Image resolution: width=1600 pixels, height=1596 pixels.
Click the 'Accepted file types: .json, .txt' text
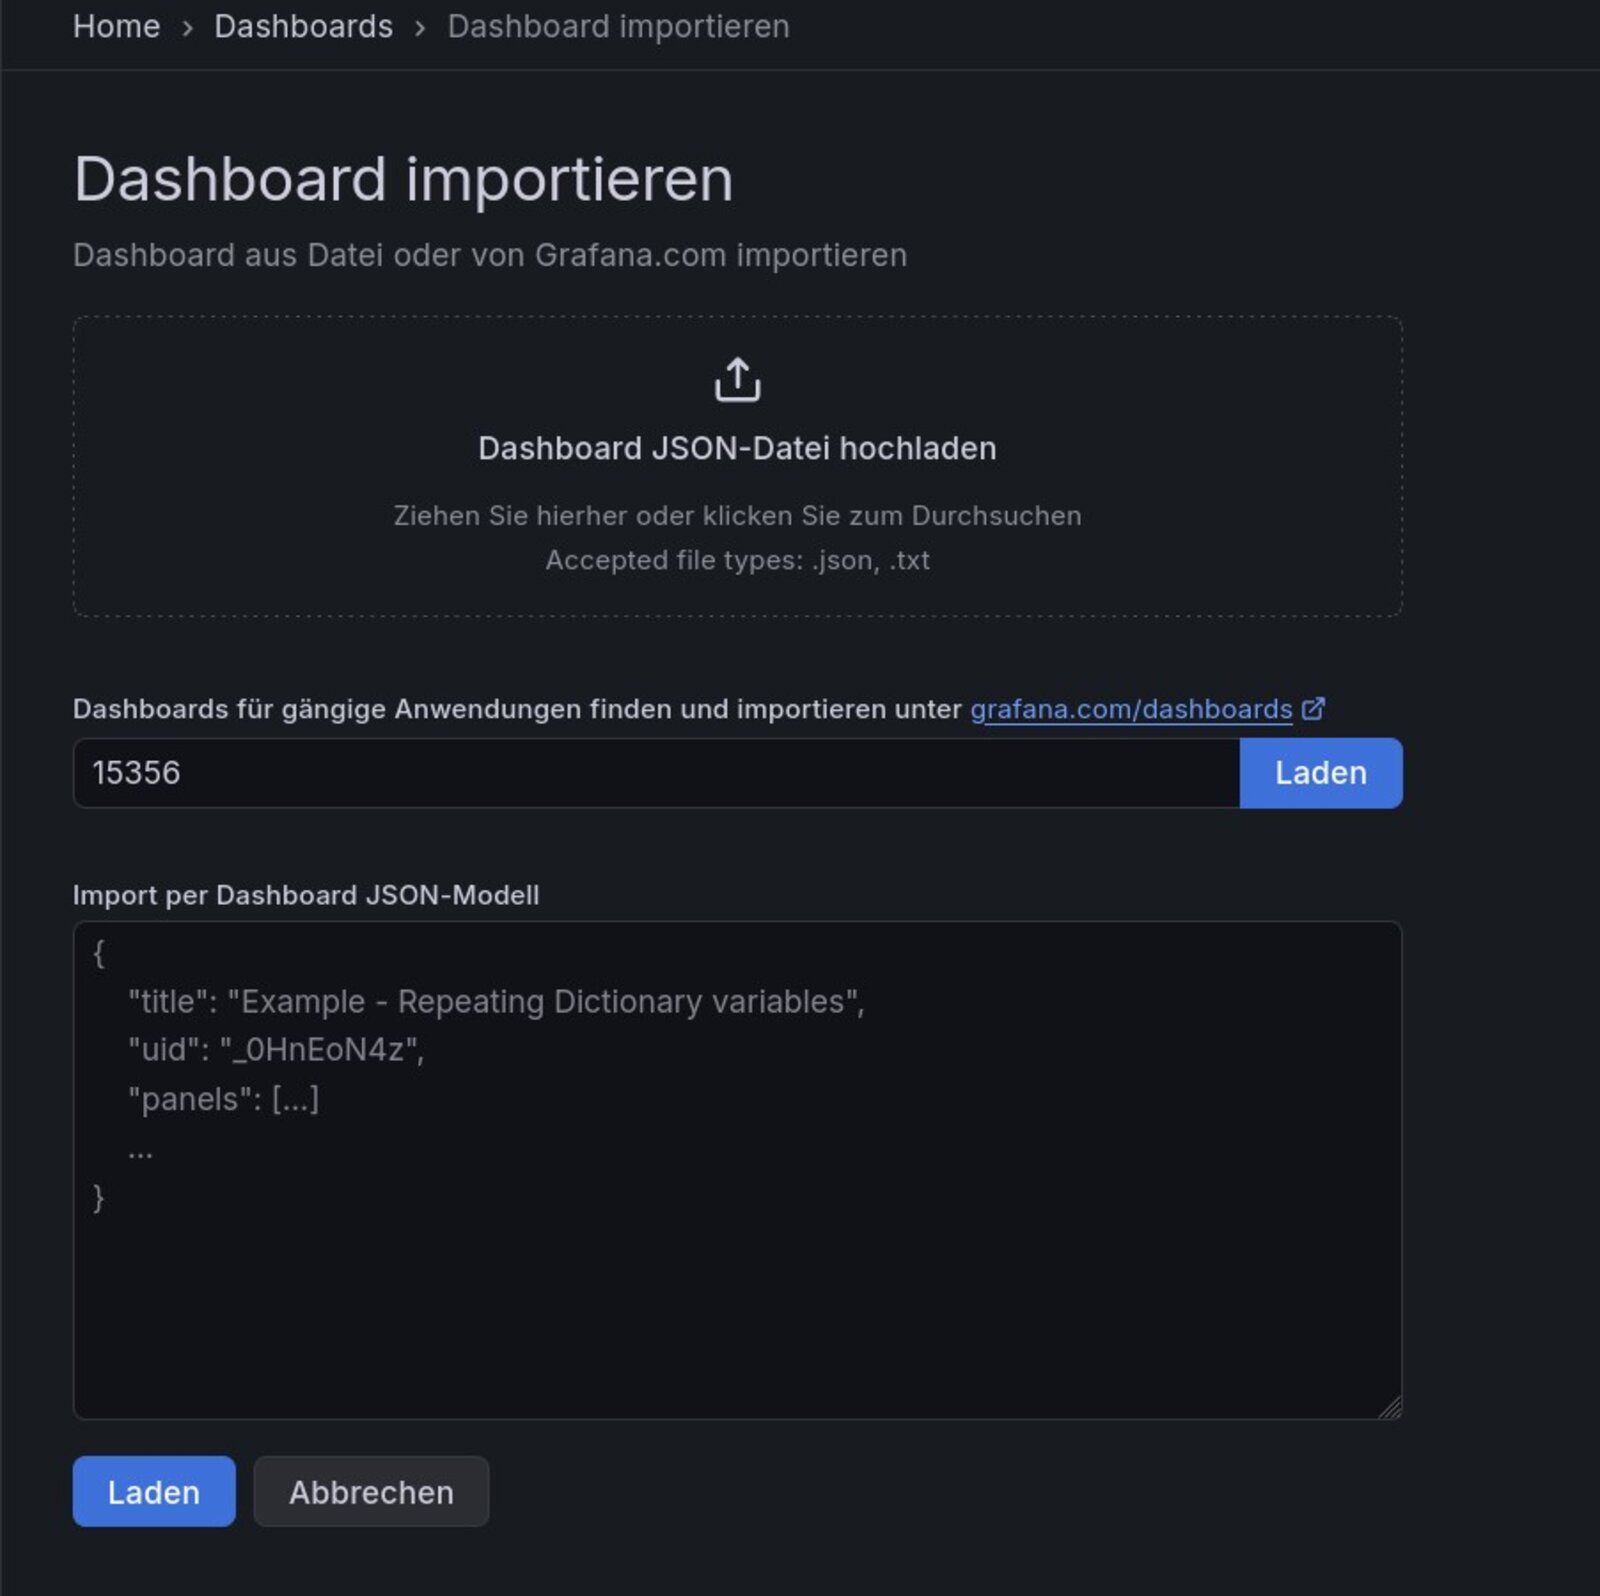pos(737,560)
